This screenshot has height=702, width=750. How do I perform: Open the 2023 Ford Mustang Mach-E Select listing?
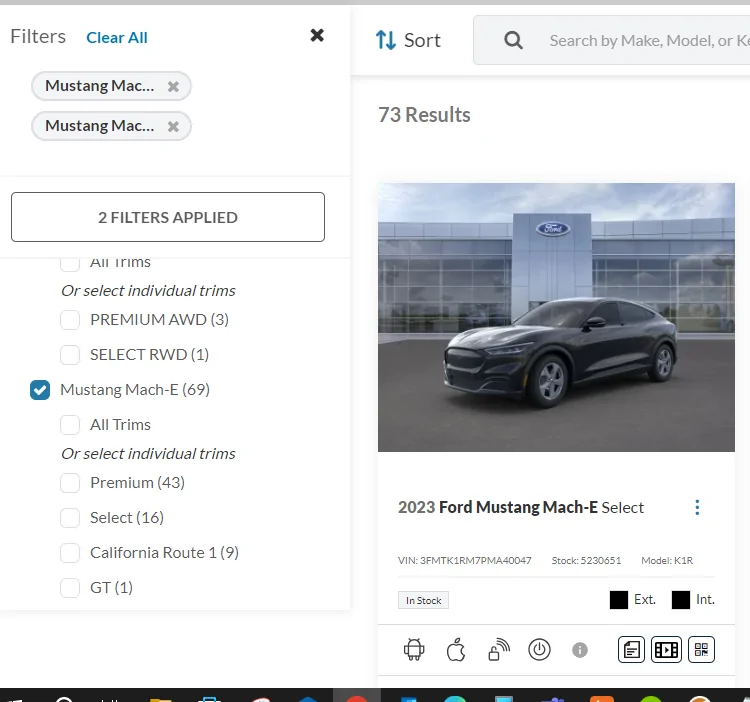click(x=521, y=507)
